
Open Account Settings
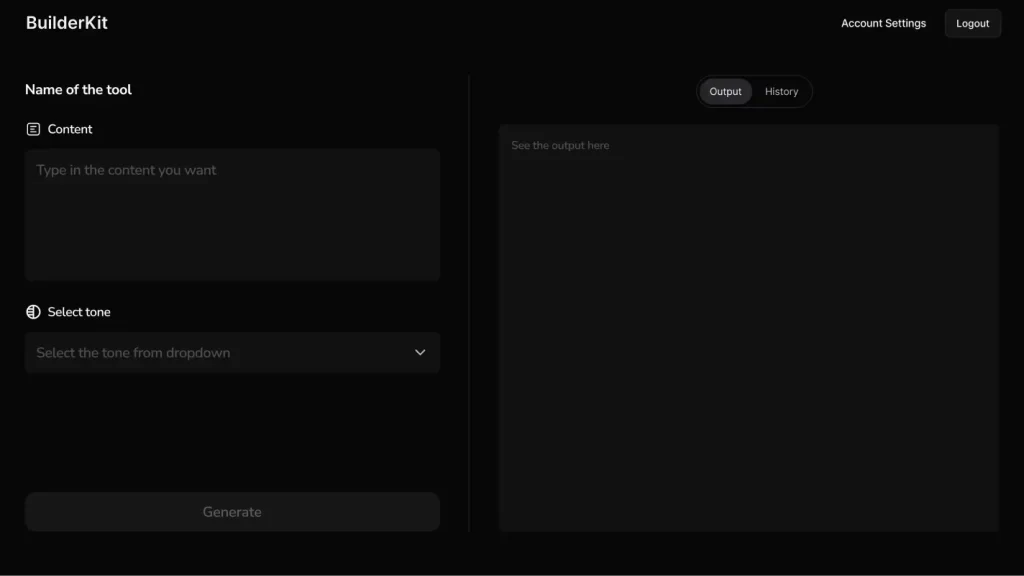[x=883, y=23]
